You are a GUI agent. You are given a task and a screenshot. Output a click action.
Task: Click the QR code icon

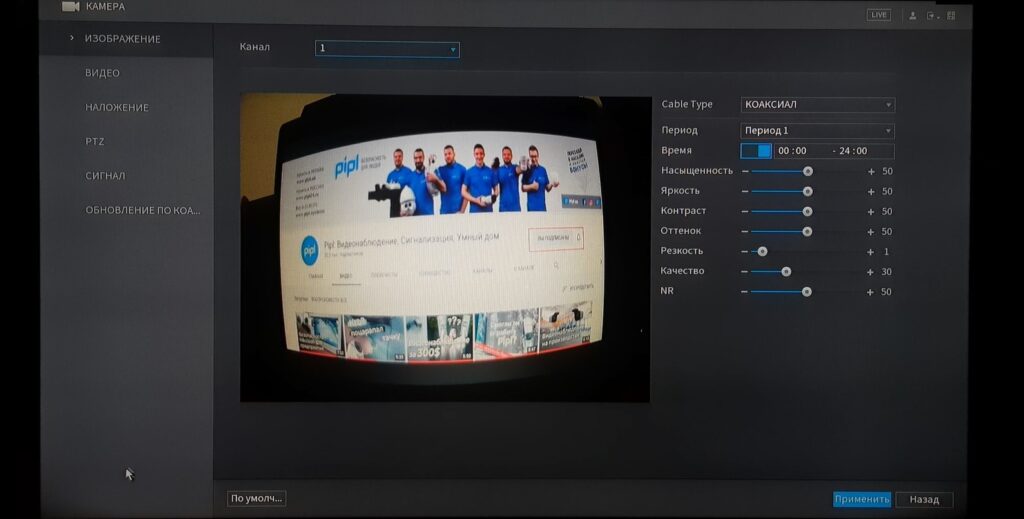pos(952,16)
